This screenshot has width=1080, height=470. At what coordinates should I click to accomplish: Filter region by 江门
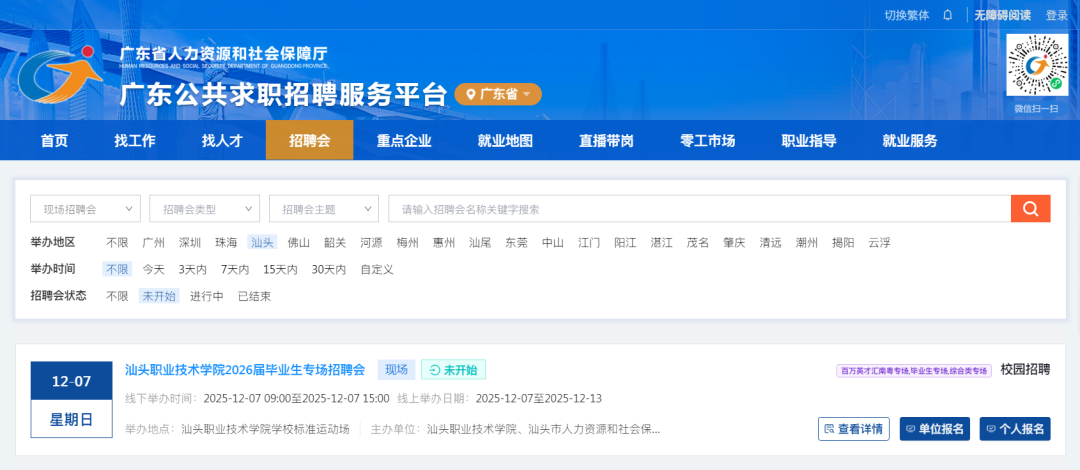click(x=589, y=243)
